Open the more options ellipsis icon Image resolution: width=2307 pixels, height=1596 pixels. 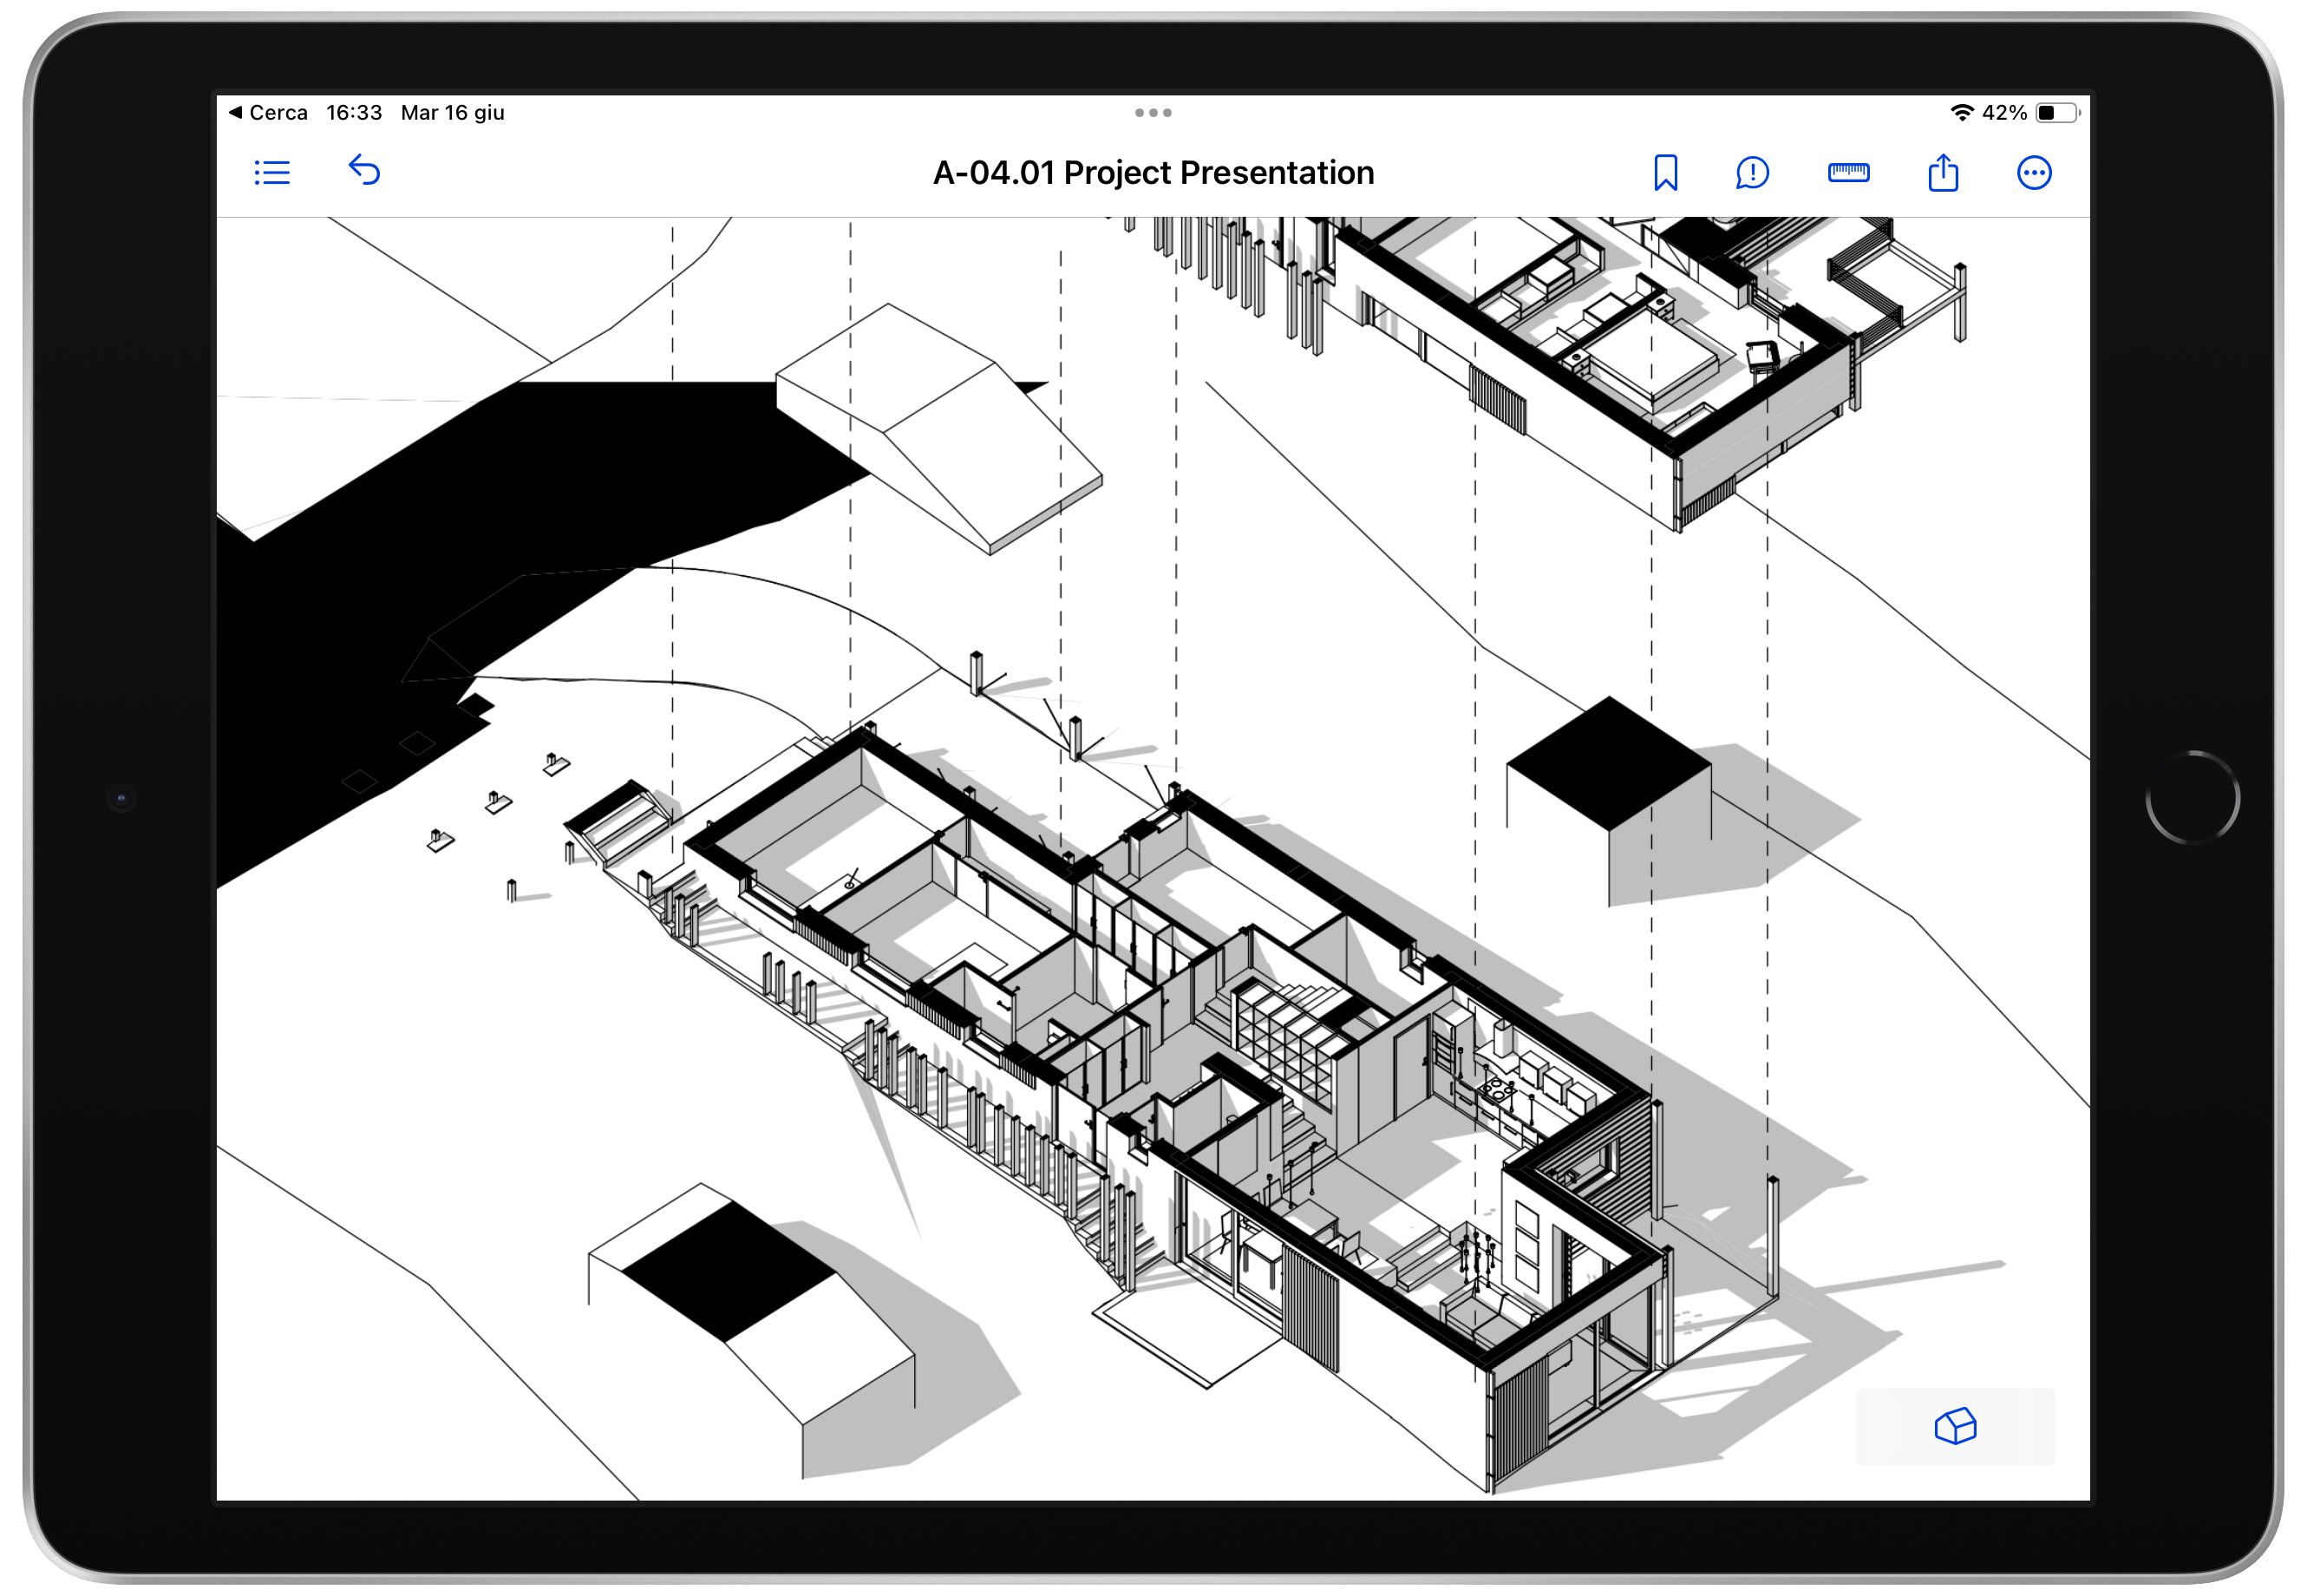point(2034,173)
